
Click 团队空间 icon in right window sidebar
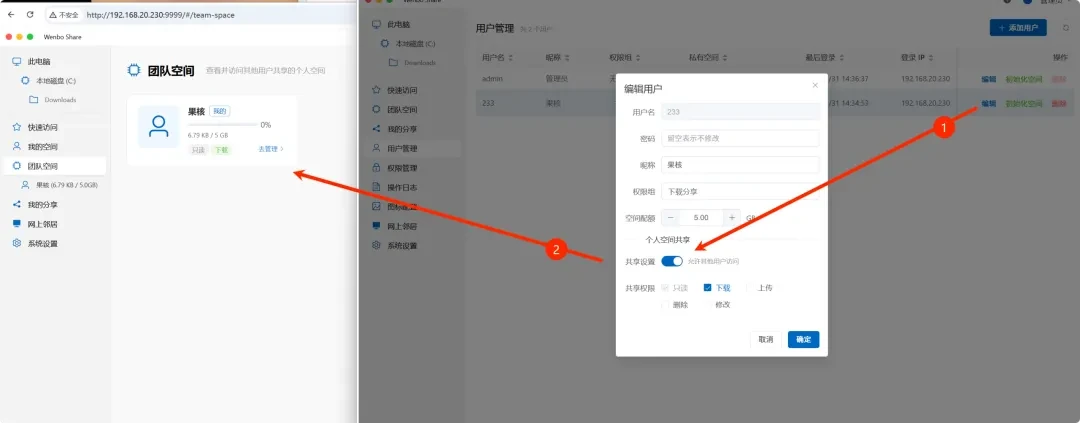click(x=376, y=109)
